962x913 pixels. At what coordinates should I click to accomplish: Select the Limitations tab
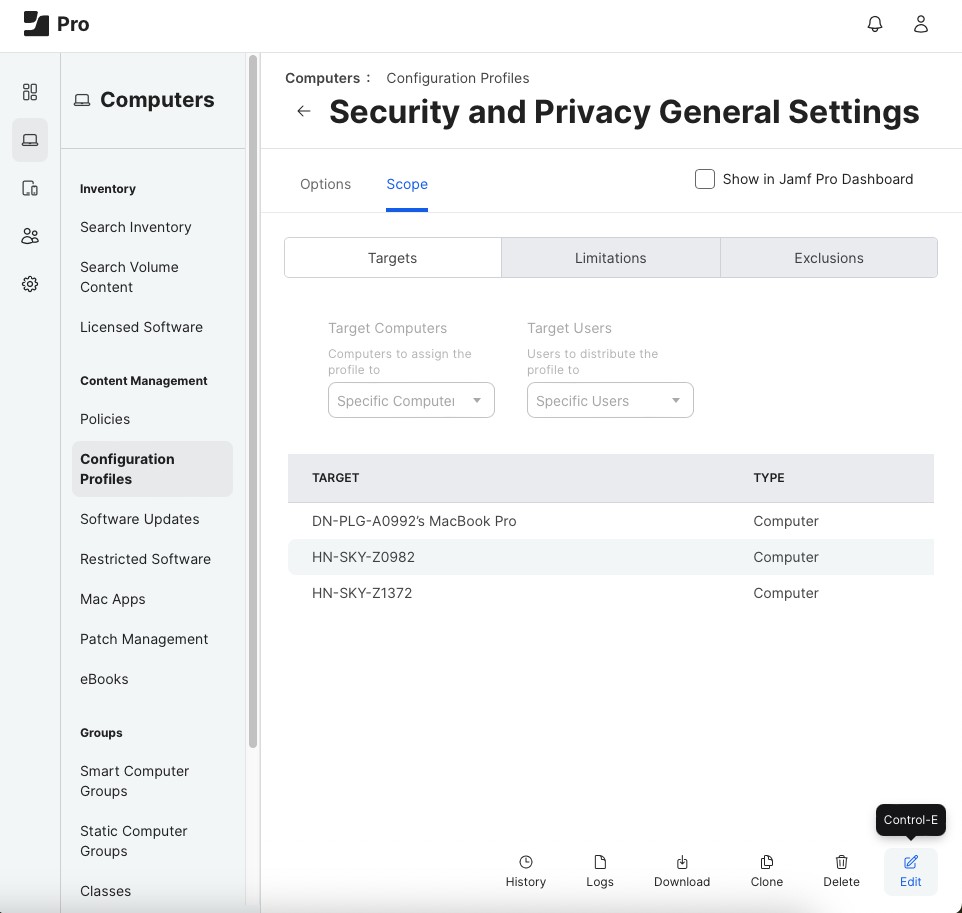click(x=610, y=258)
